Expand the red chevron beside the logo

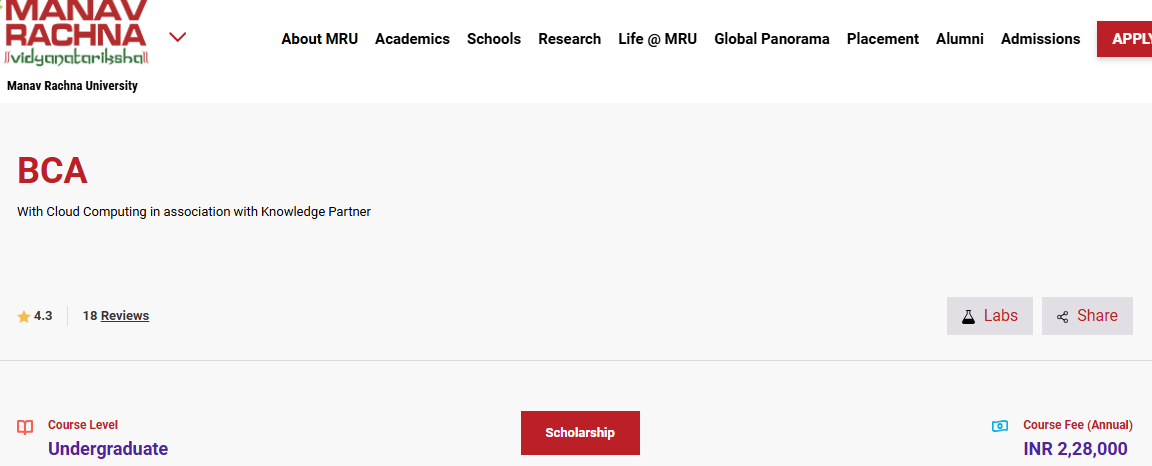[x=177, y=37]
